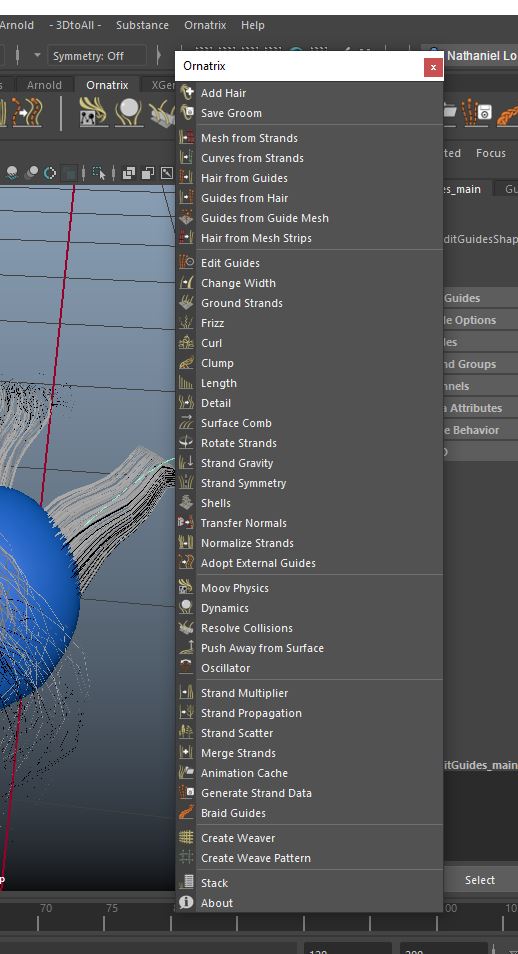Click the Stack icon
518x954 pixels.
[186, 882]
